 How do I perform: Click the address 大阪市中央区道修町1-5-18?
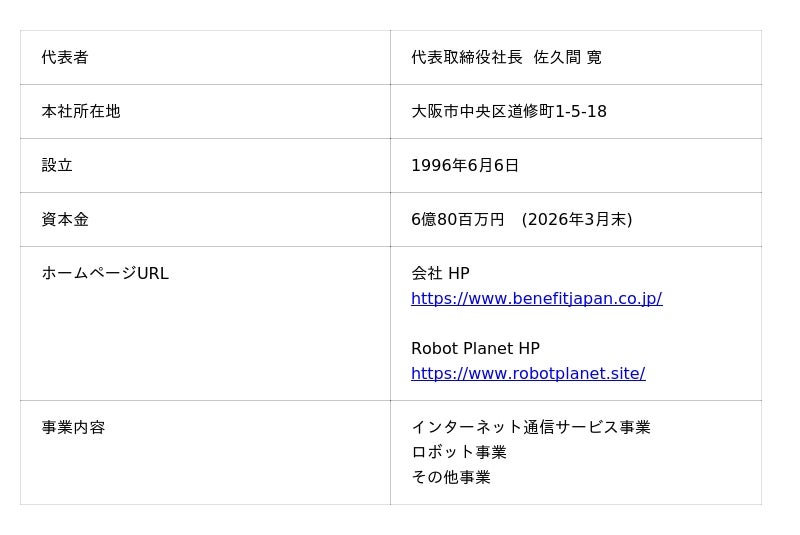point(509,111)
